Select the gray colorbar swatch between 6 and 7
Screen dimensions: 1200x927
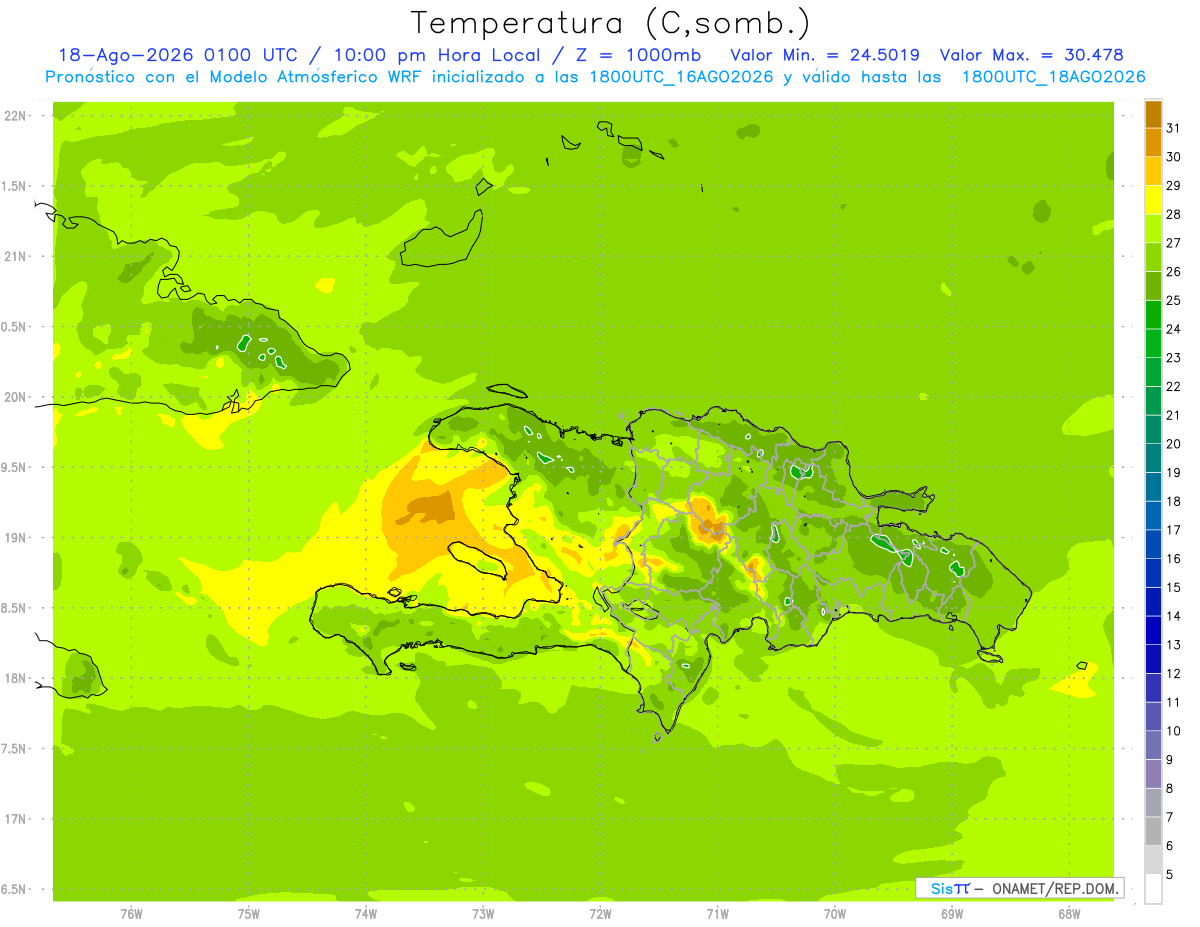tap(1153, 831)
